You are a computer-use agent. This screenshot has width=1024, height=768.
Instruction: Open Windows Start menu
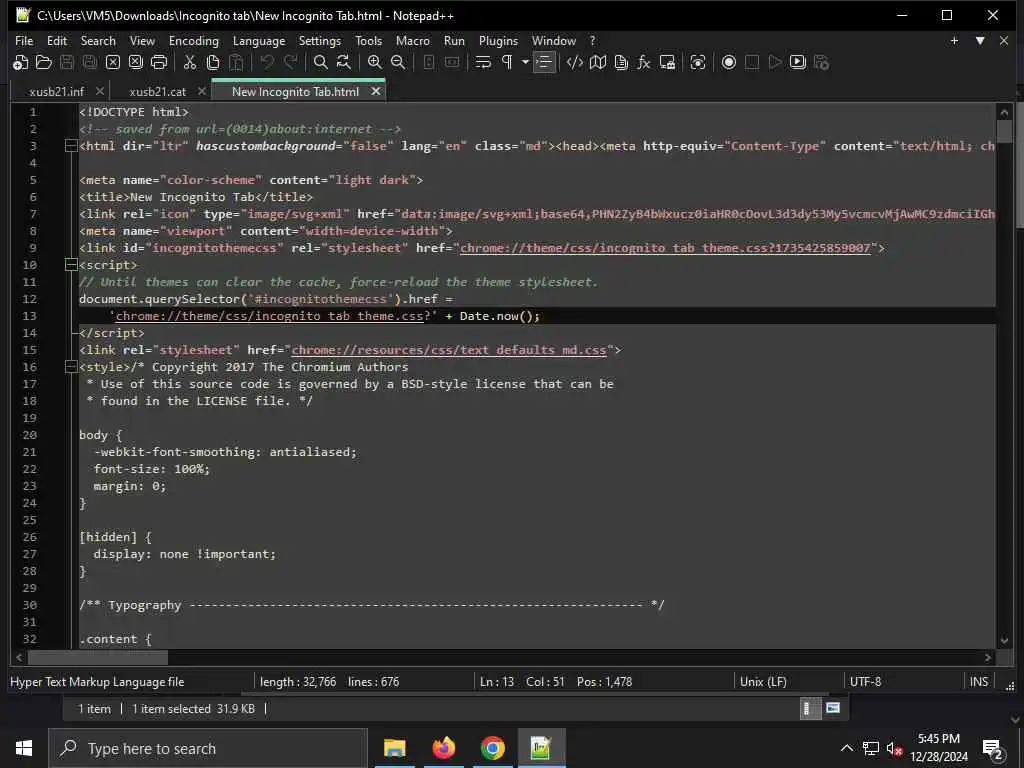[x=24, y=748]
